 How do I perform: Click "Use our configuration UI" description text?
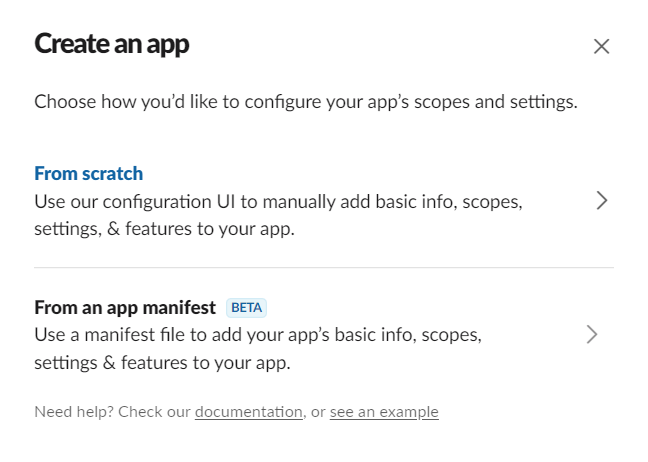277,201
